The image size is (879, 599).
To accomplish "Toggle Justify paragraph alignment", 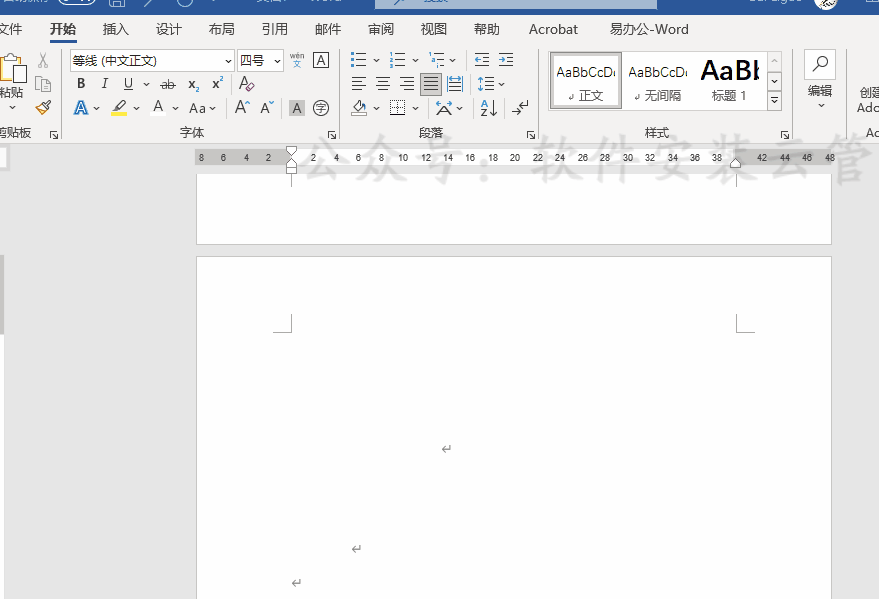I will point(431,84).
